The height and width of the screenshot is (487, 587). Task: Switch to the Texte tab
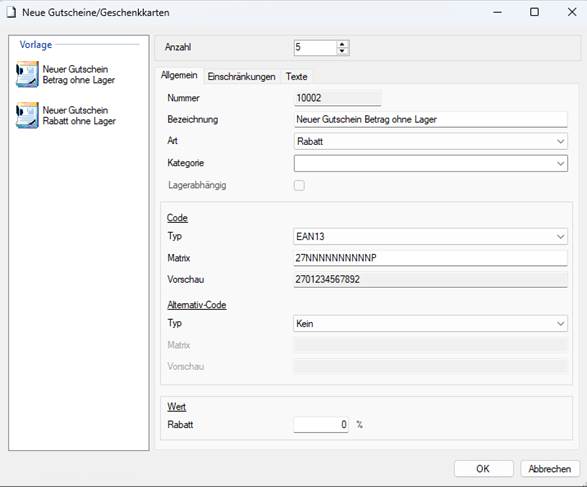click(x=296, y=76)
